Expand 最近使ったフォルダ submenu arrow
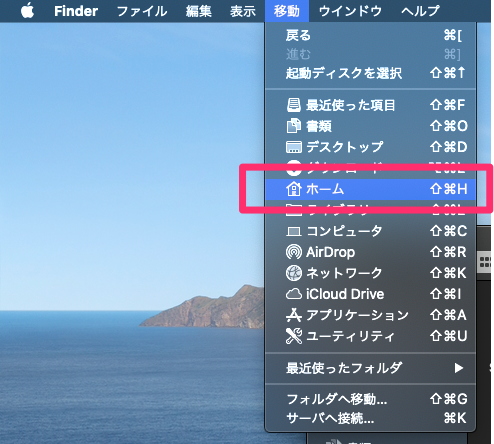The image size is (494, 444). pos(459,368)
